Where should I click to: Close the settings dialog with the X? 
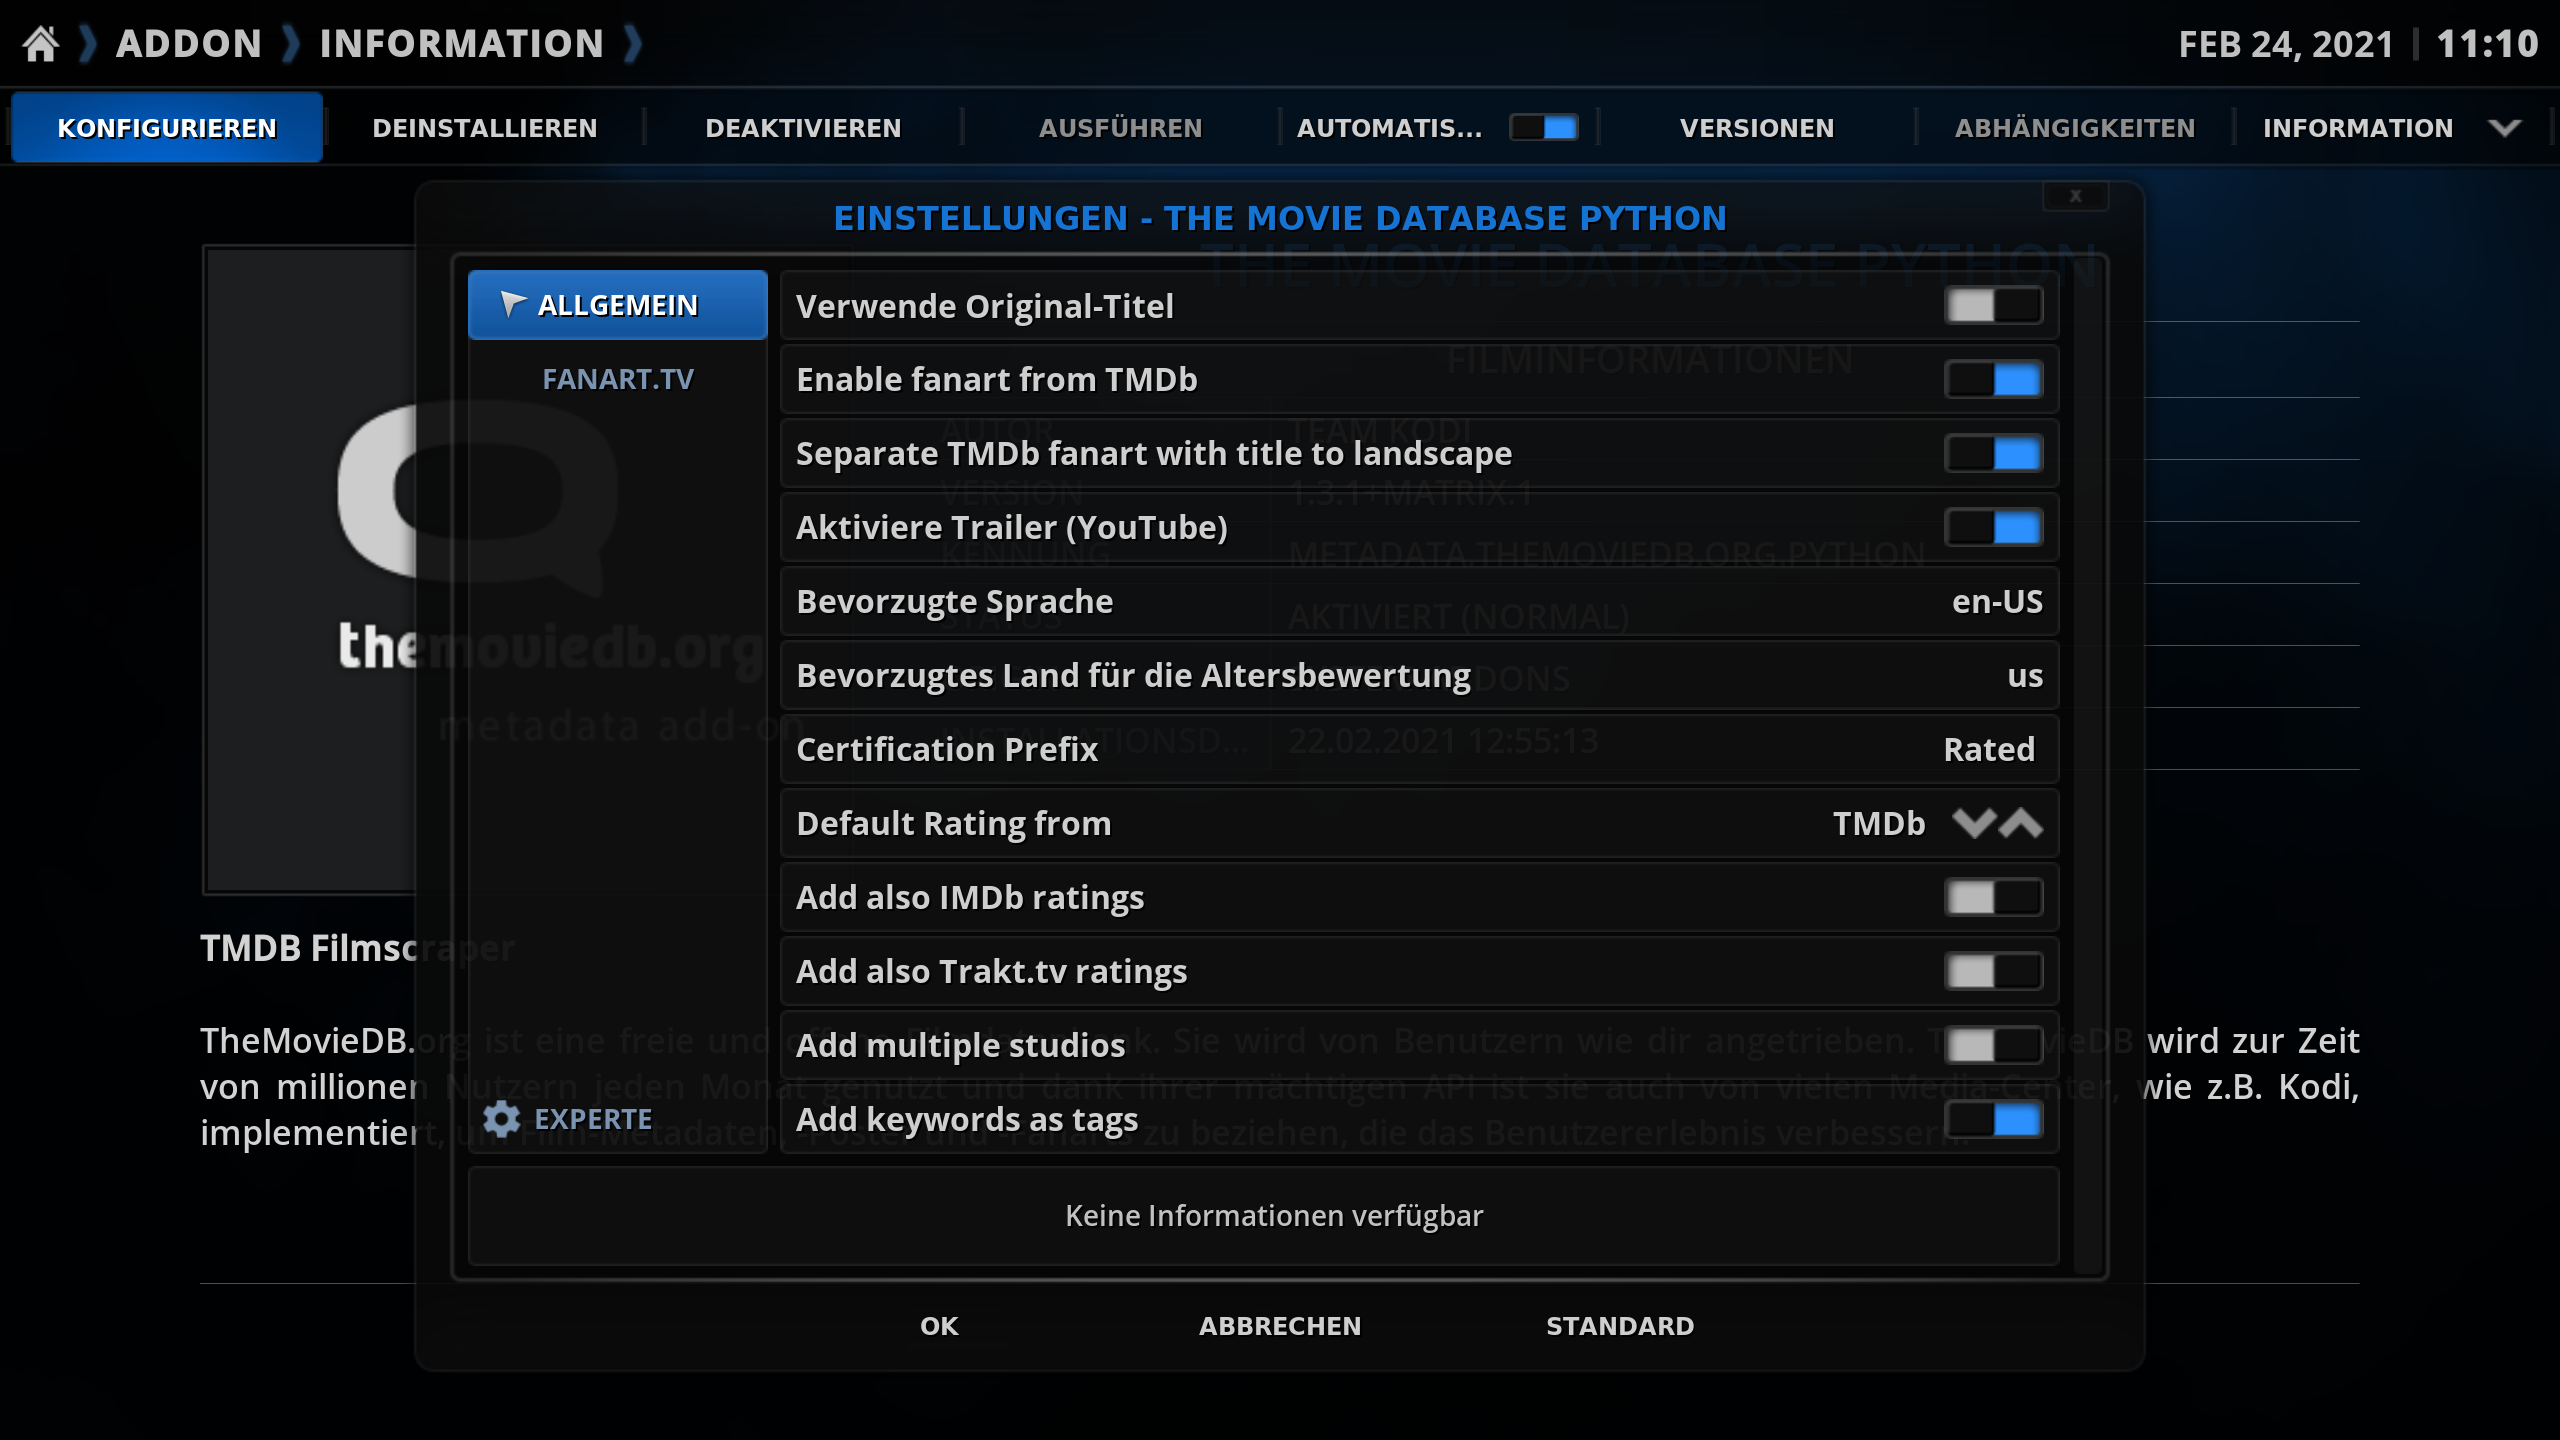pos(2076,196)
